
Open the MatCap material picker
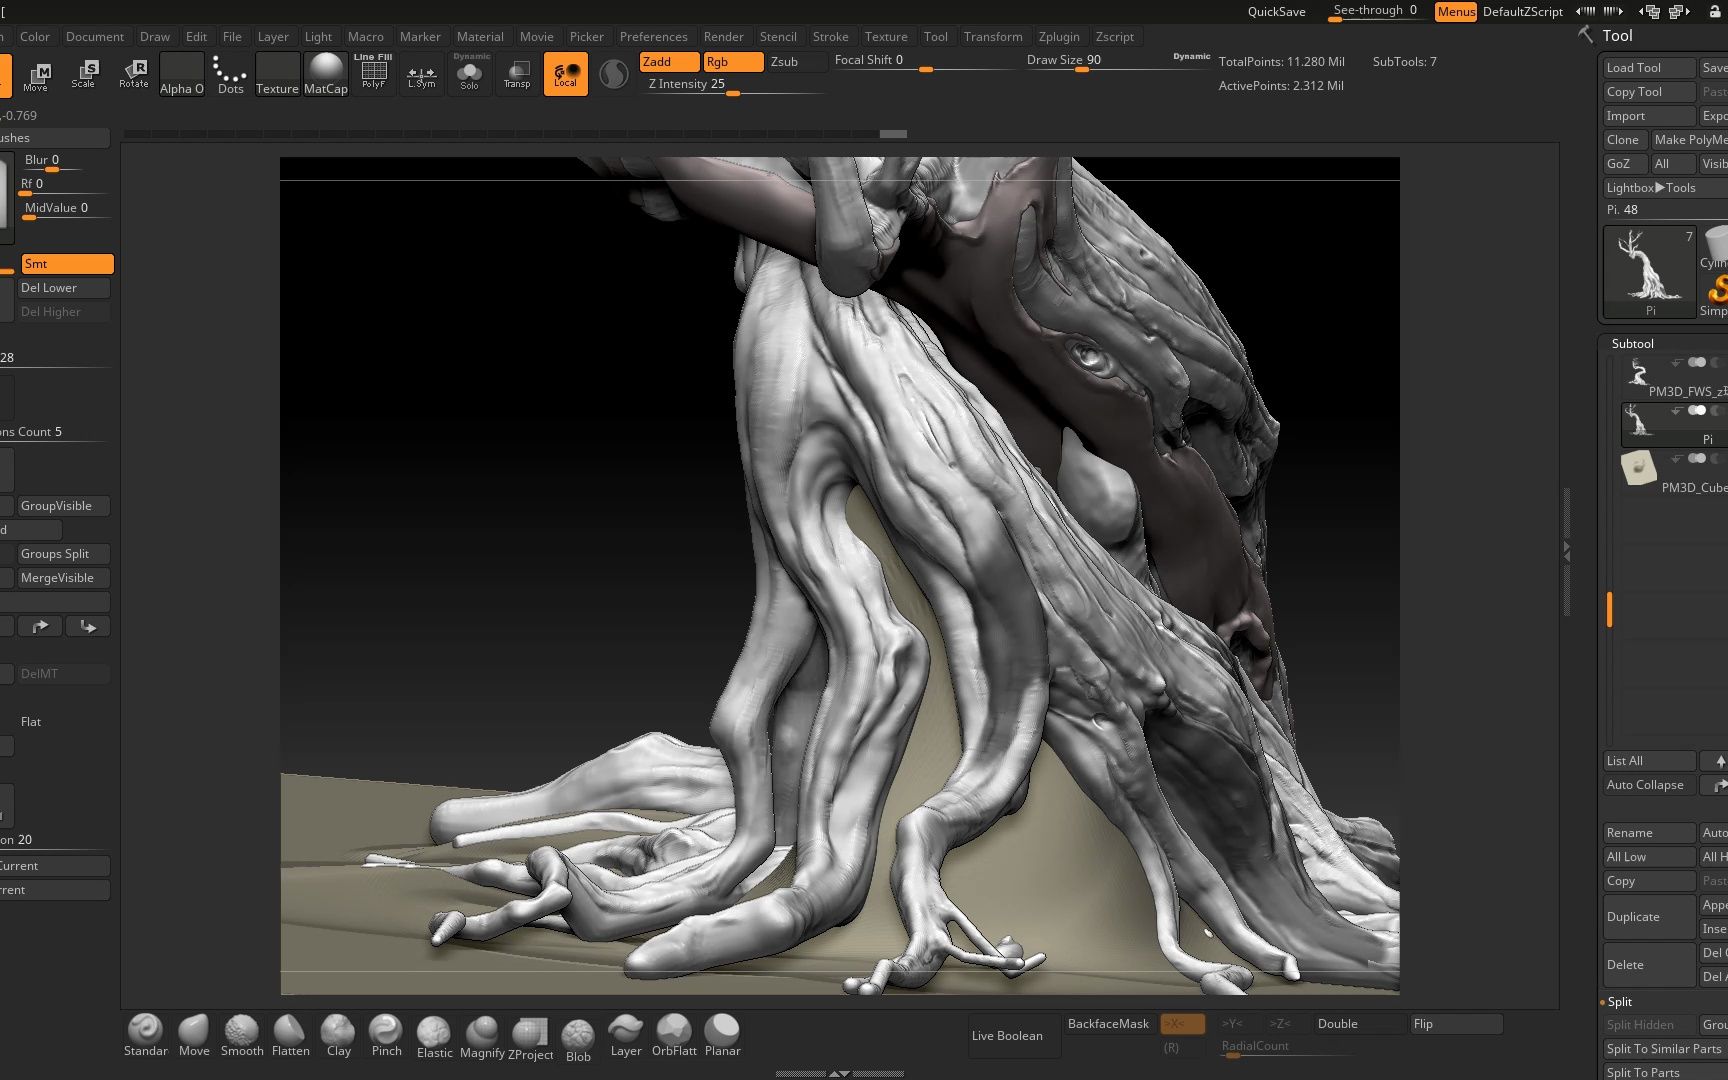(326, 72)
